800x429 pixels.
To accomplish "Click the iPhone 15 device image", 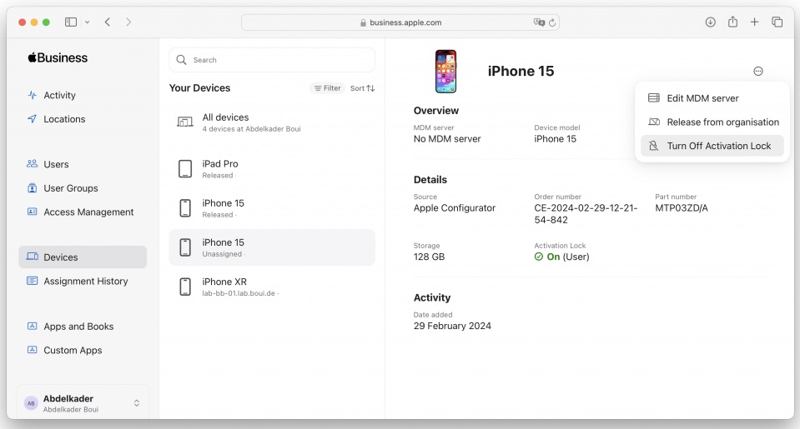I will click(445, 71).
